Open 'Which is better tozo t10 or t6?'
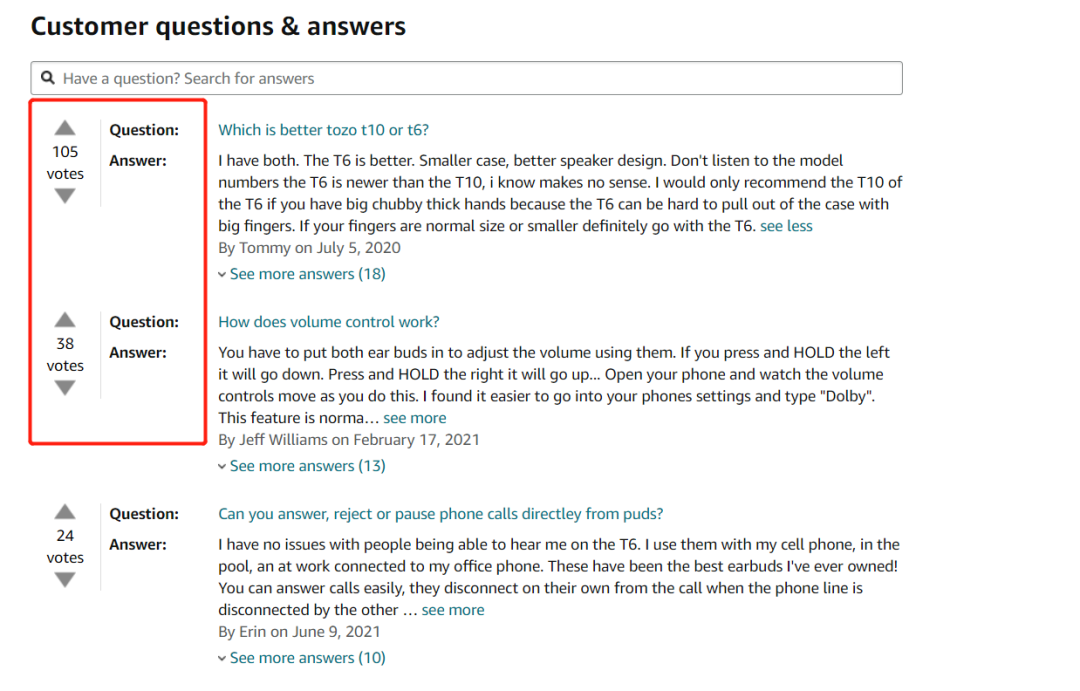This screenshot has height=691, width=1080. point(324,130)
